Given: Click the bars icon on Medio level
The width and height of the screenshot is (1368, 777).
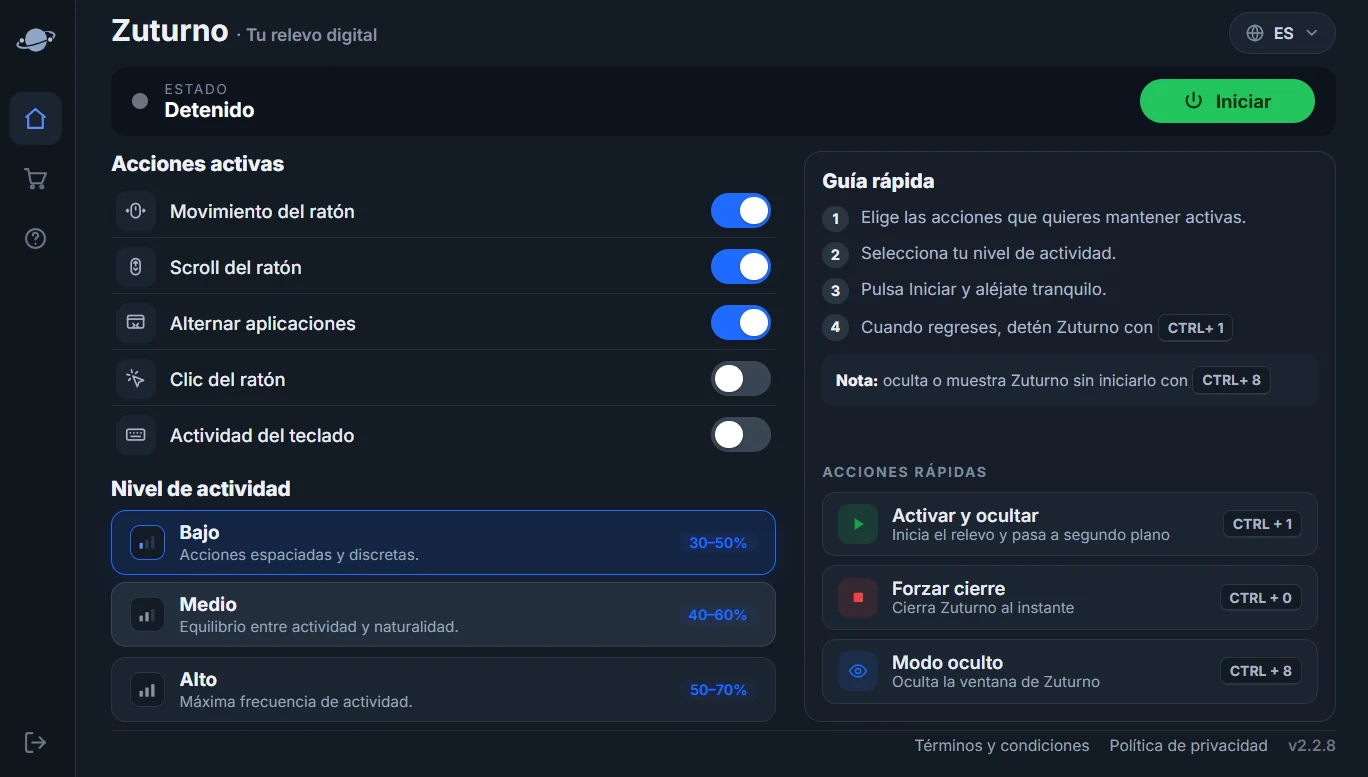Looking at the screenshot, I should pyautogui.click(x=148, y=615).
